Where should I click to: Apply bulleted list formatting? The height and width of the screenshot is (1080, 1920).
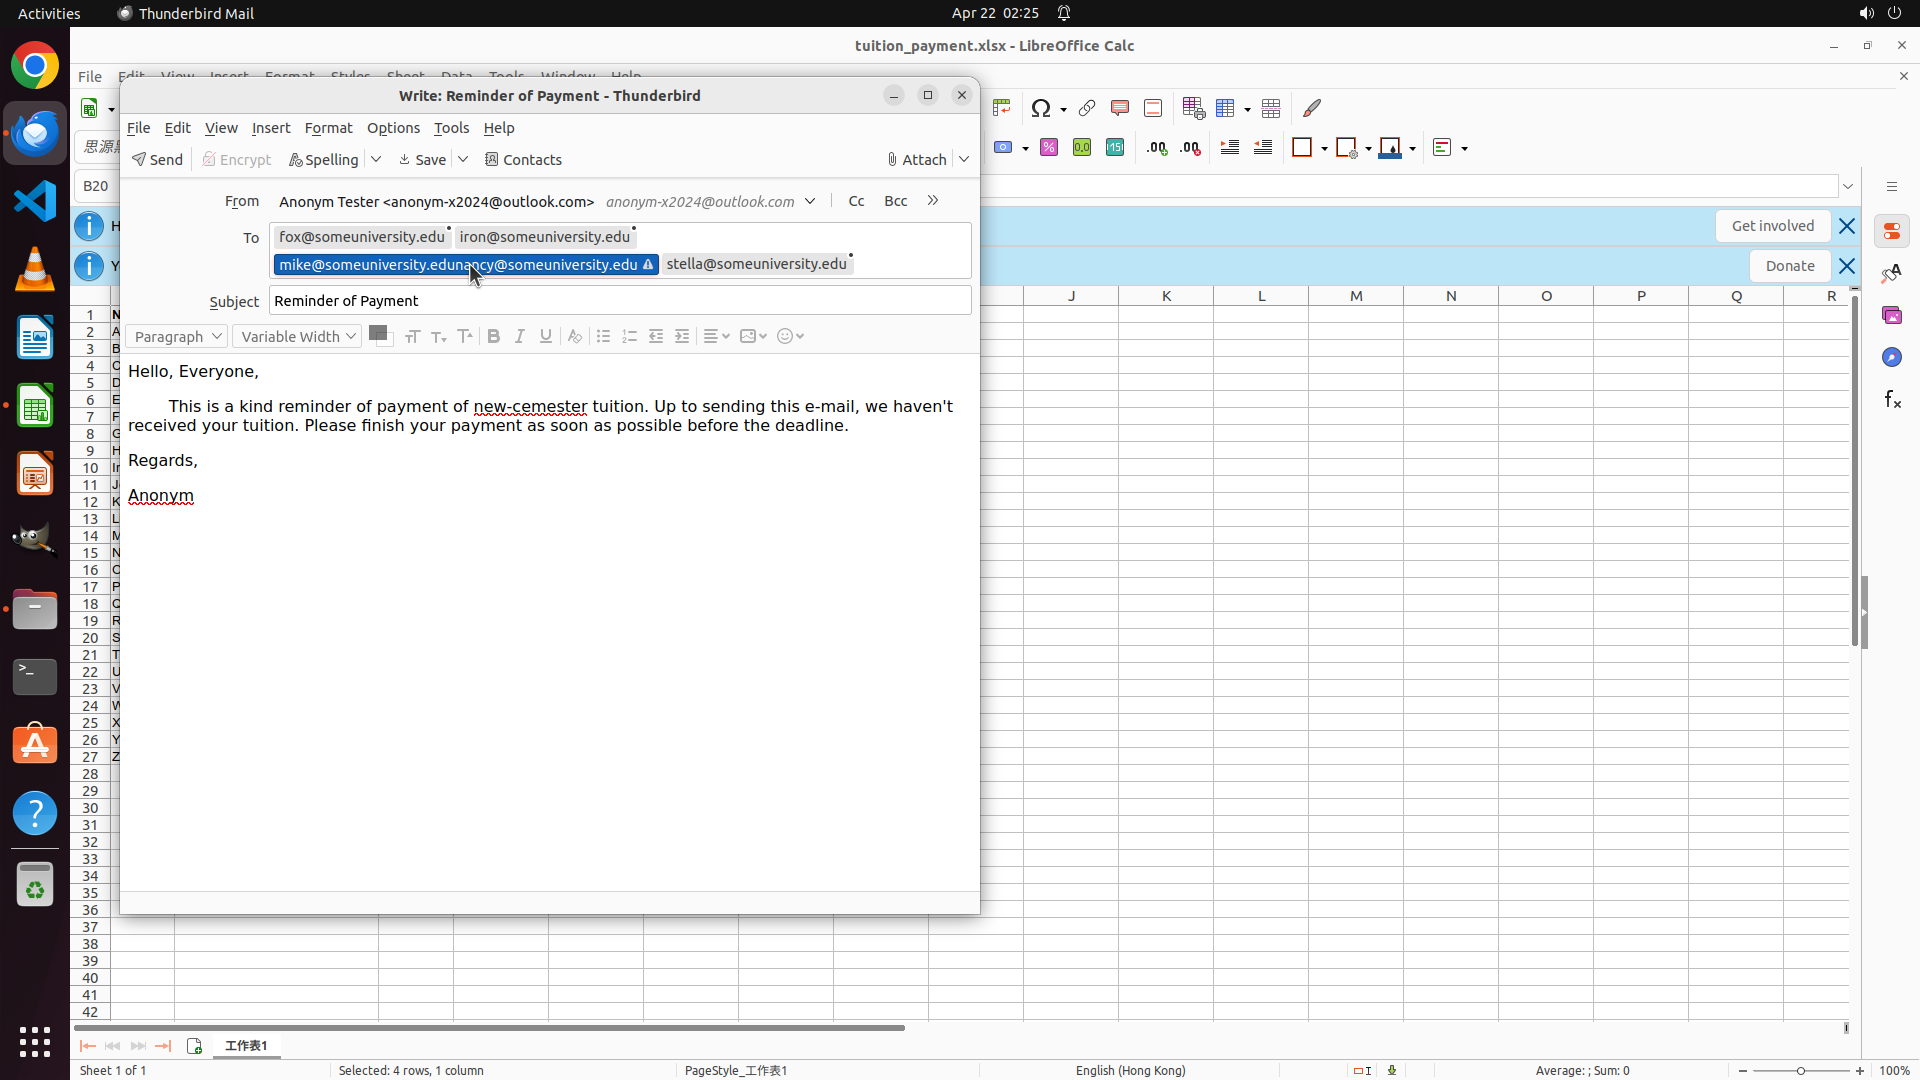(x=603, y=337)
